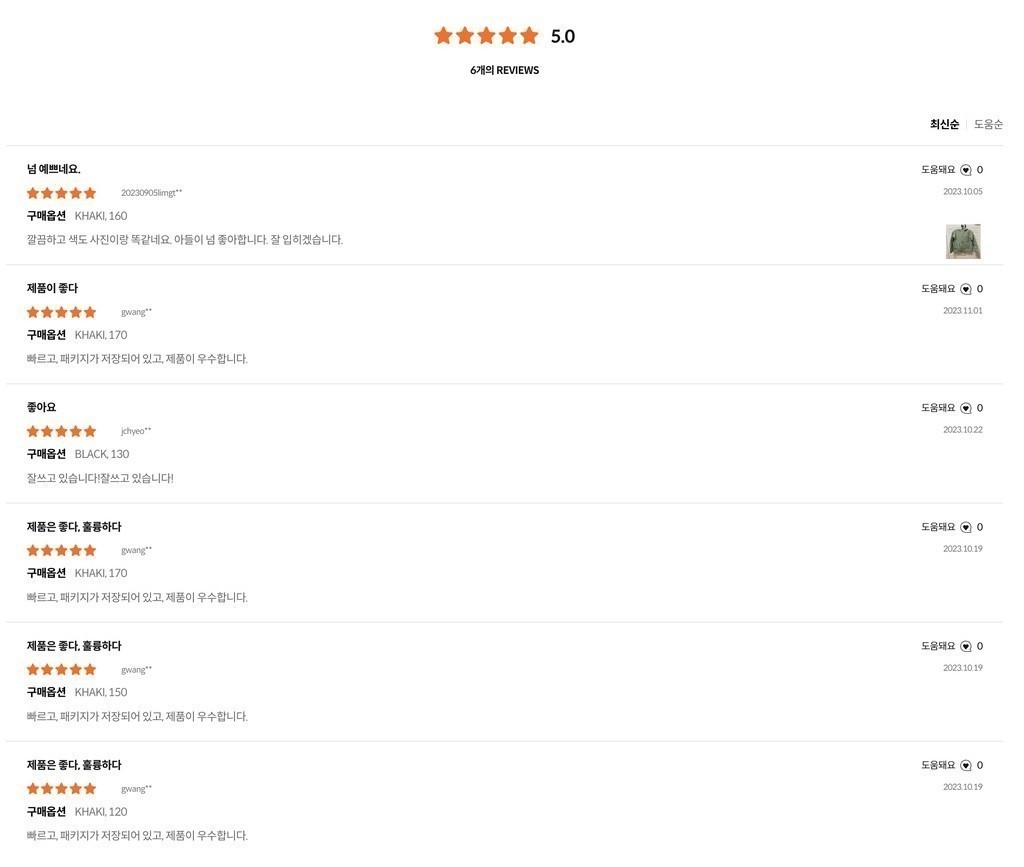
Task: Click the helpful heart icon on the 제품이 좋다 review
Action: click(x=966, y=289)
